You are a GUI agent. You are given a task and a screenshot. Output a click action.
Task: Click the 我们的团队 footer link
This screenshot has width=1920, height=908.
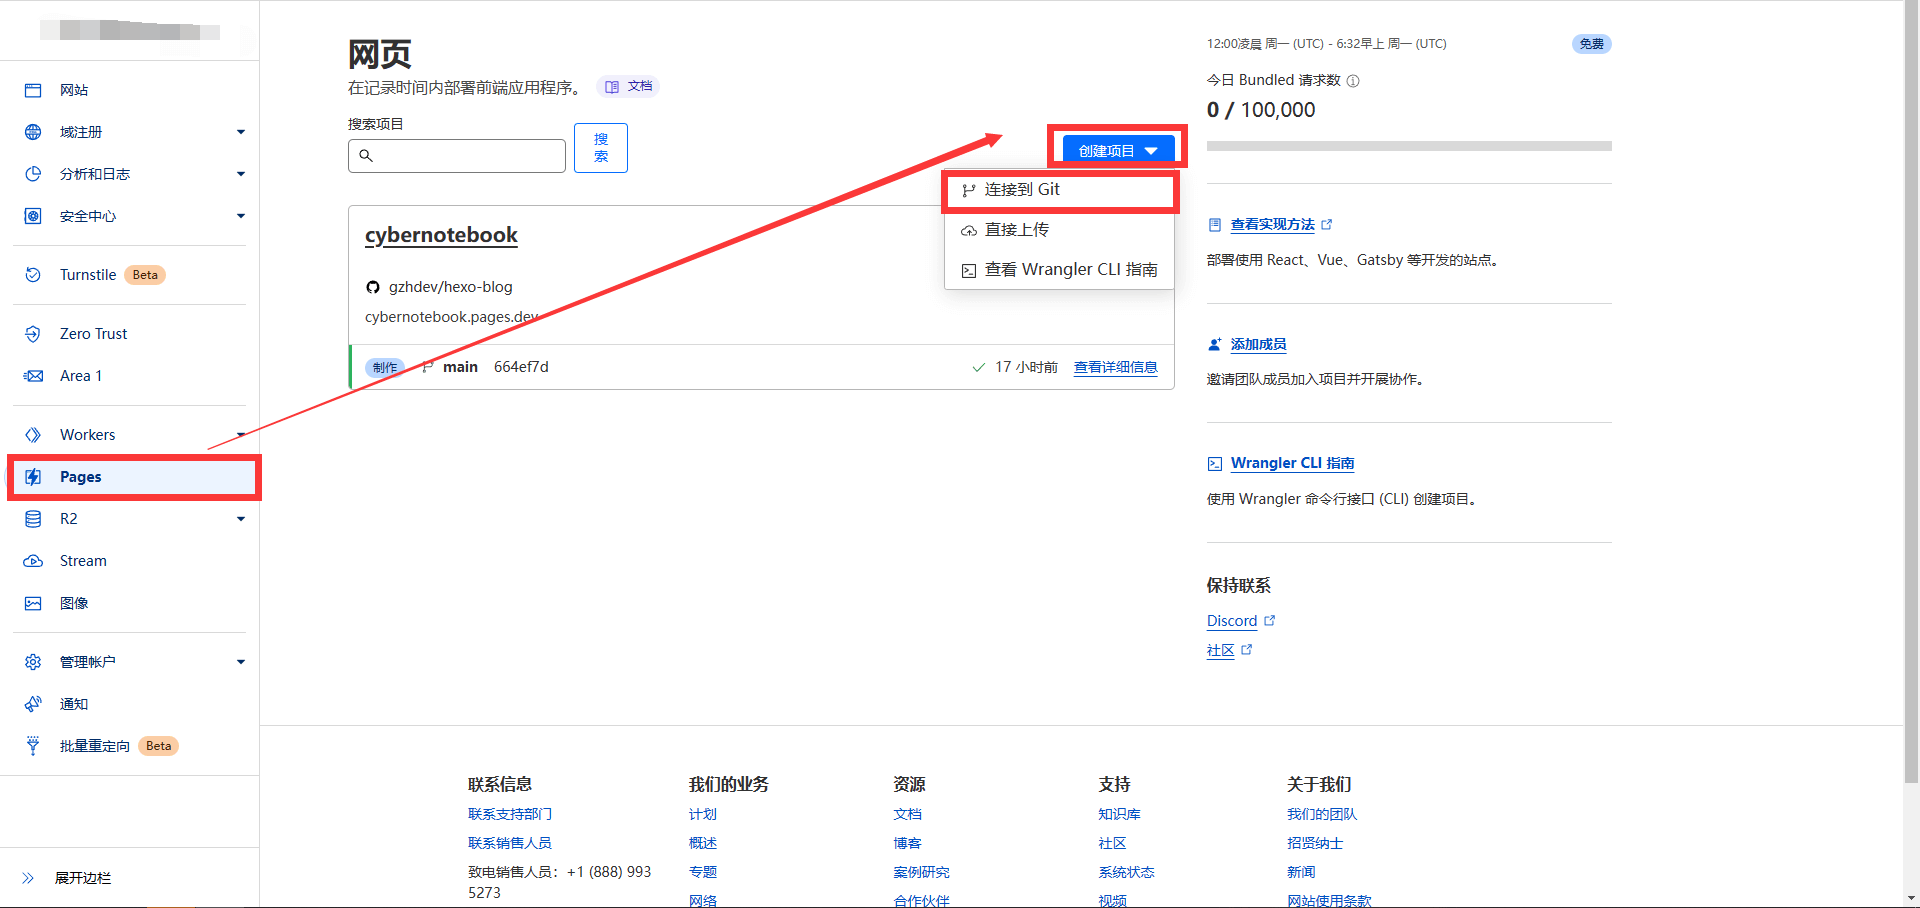click(1322, 815)
